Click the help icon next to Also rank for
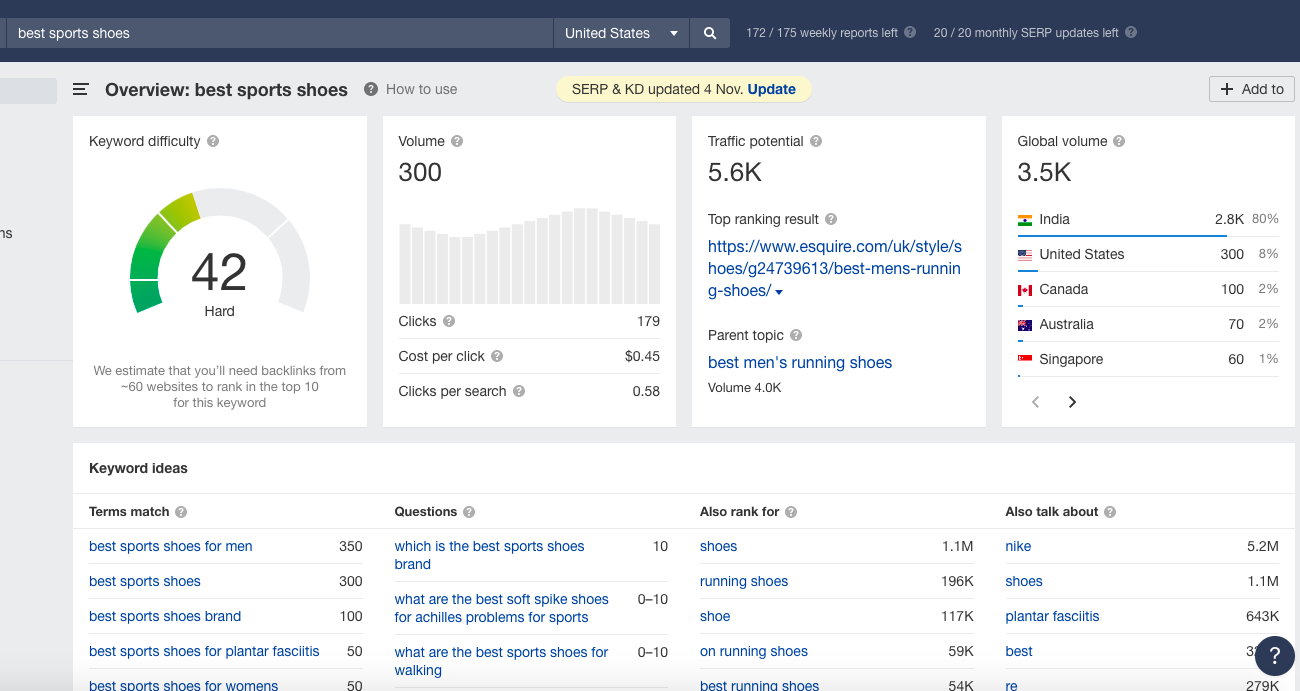The width and height of the screenshot is (1300, 691). 791,512
